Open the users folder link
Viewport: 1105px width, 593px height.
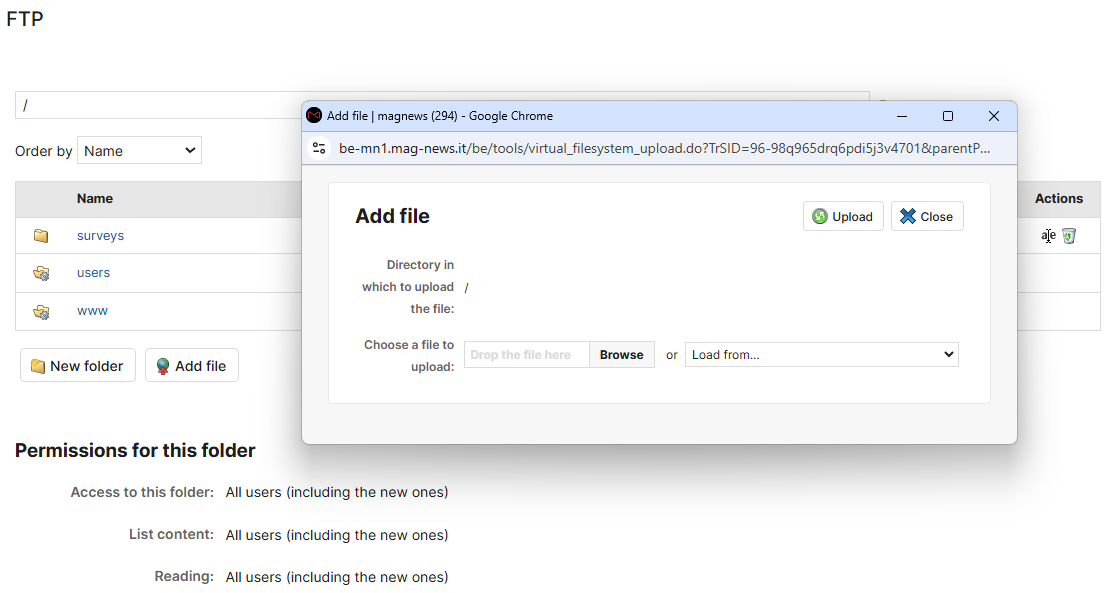[94, 273]
